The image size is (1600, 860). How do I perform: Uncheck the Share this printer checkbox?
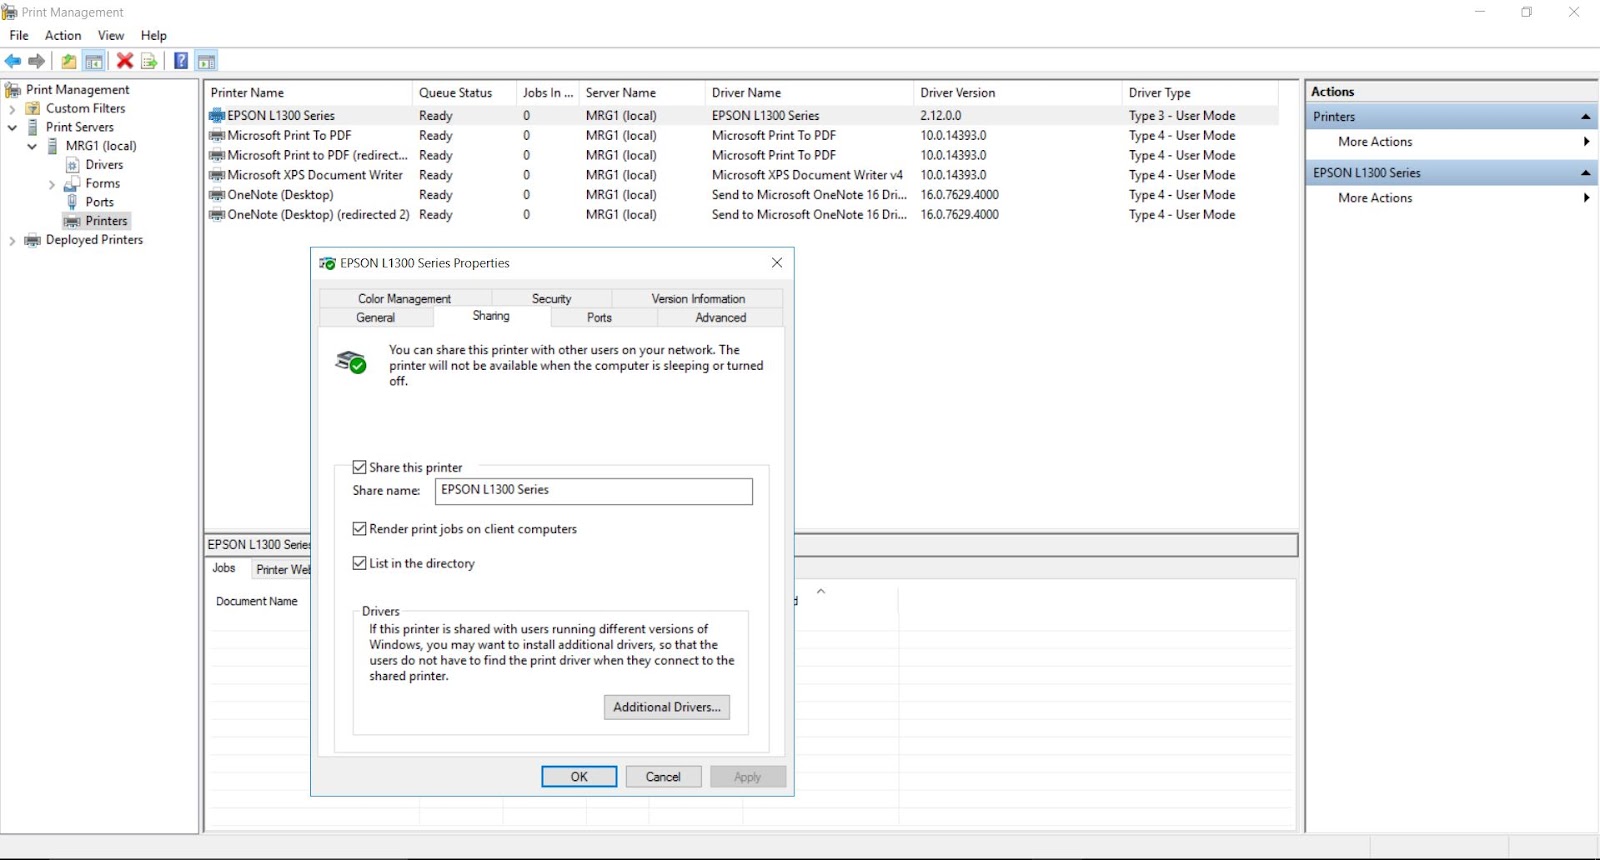359,467
